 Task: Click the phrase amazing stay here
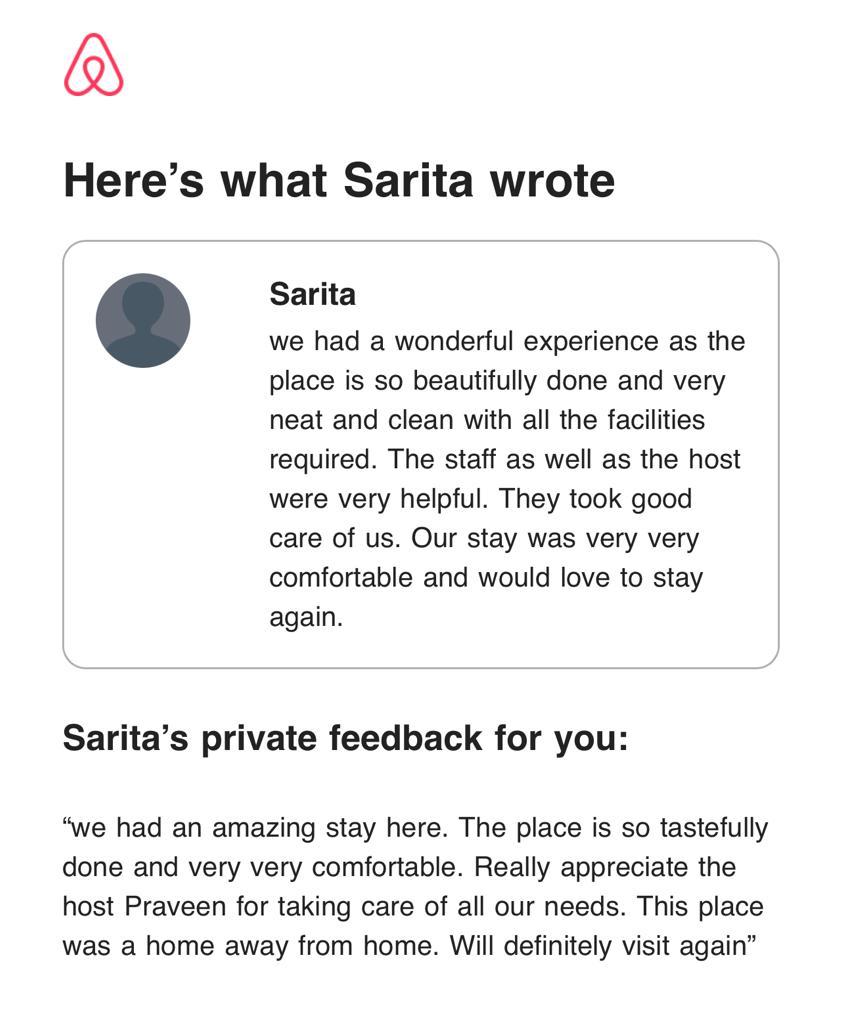coord(330,828)
